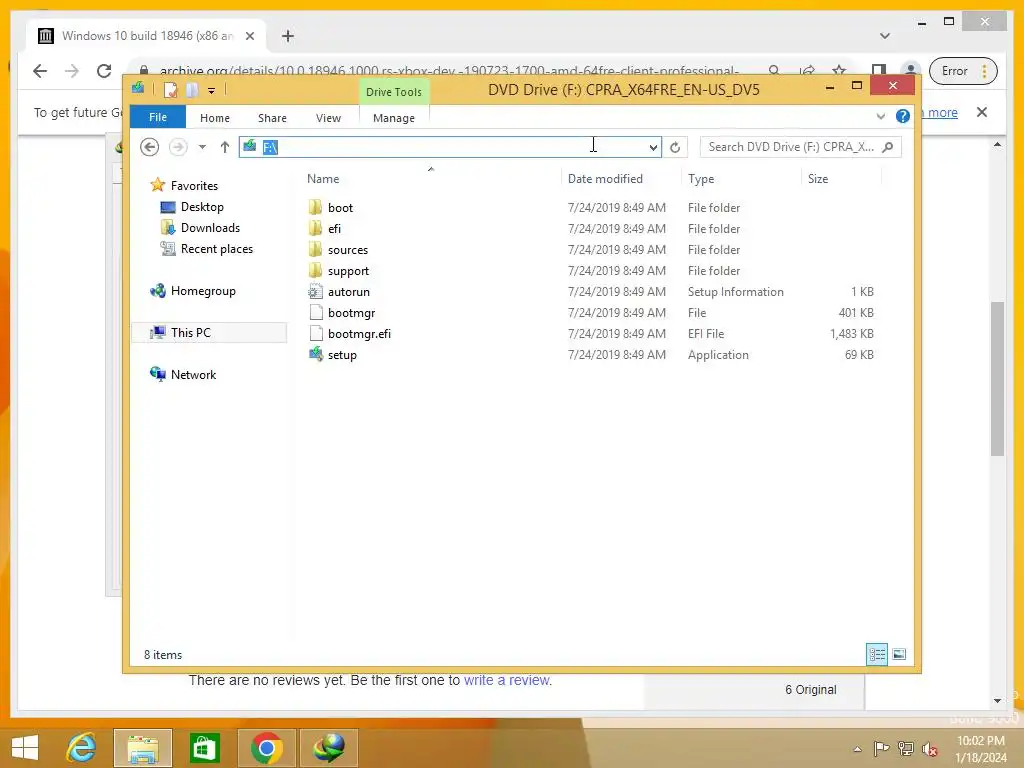Reload the Chrome page

(x=104, y=71)
